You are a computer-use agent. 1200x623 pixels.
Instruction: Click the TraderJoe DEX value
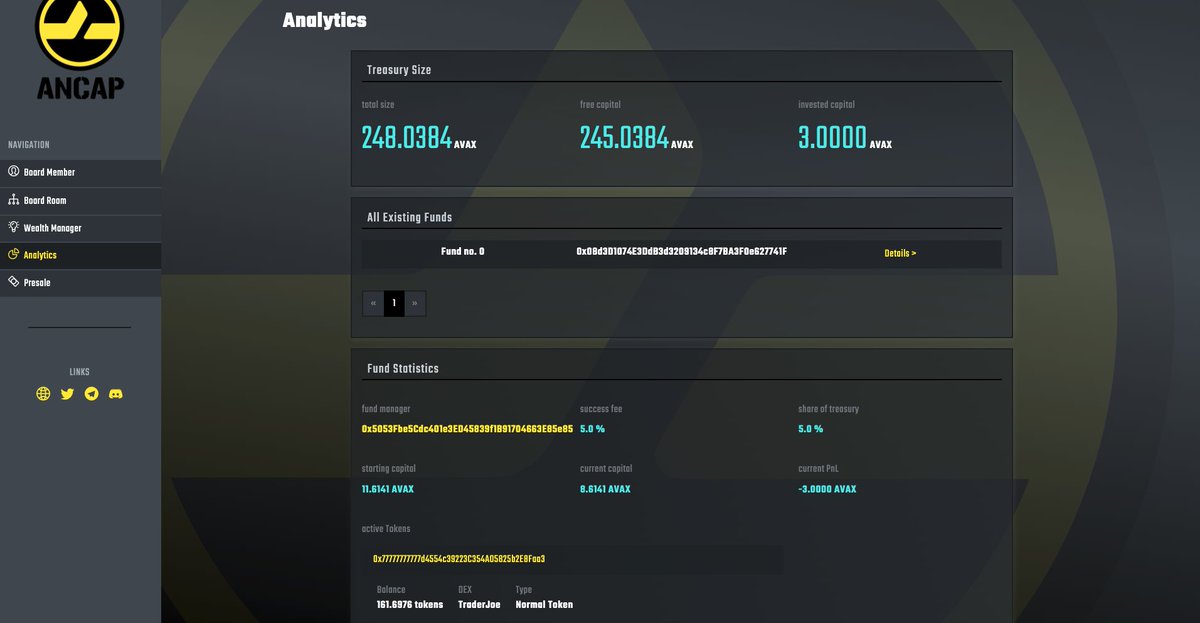pos(479,605)
